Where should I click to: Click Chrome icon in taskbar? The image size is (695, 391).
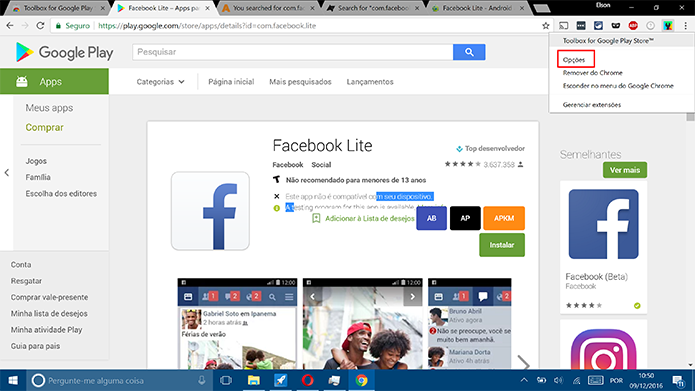click(361, 380)
